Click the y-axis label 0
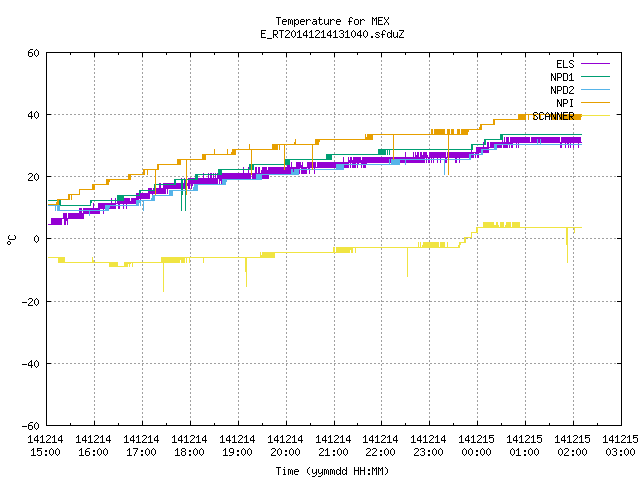Viewport: 640px width, 480px height. point(37,239)
